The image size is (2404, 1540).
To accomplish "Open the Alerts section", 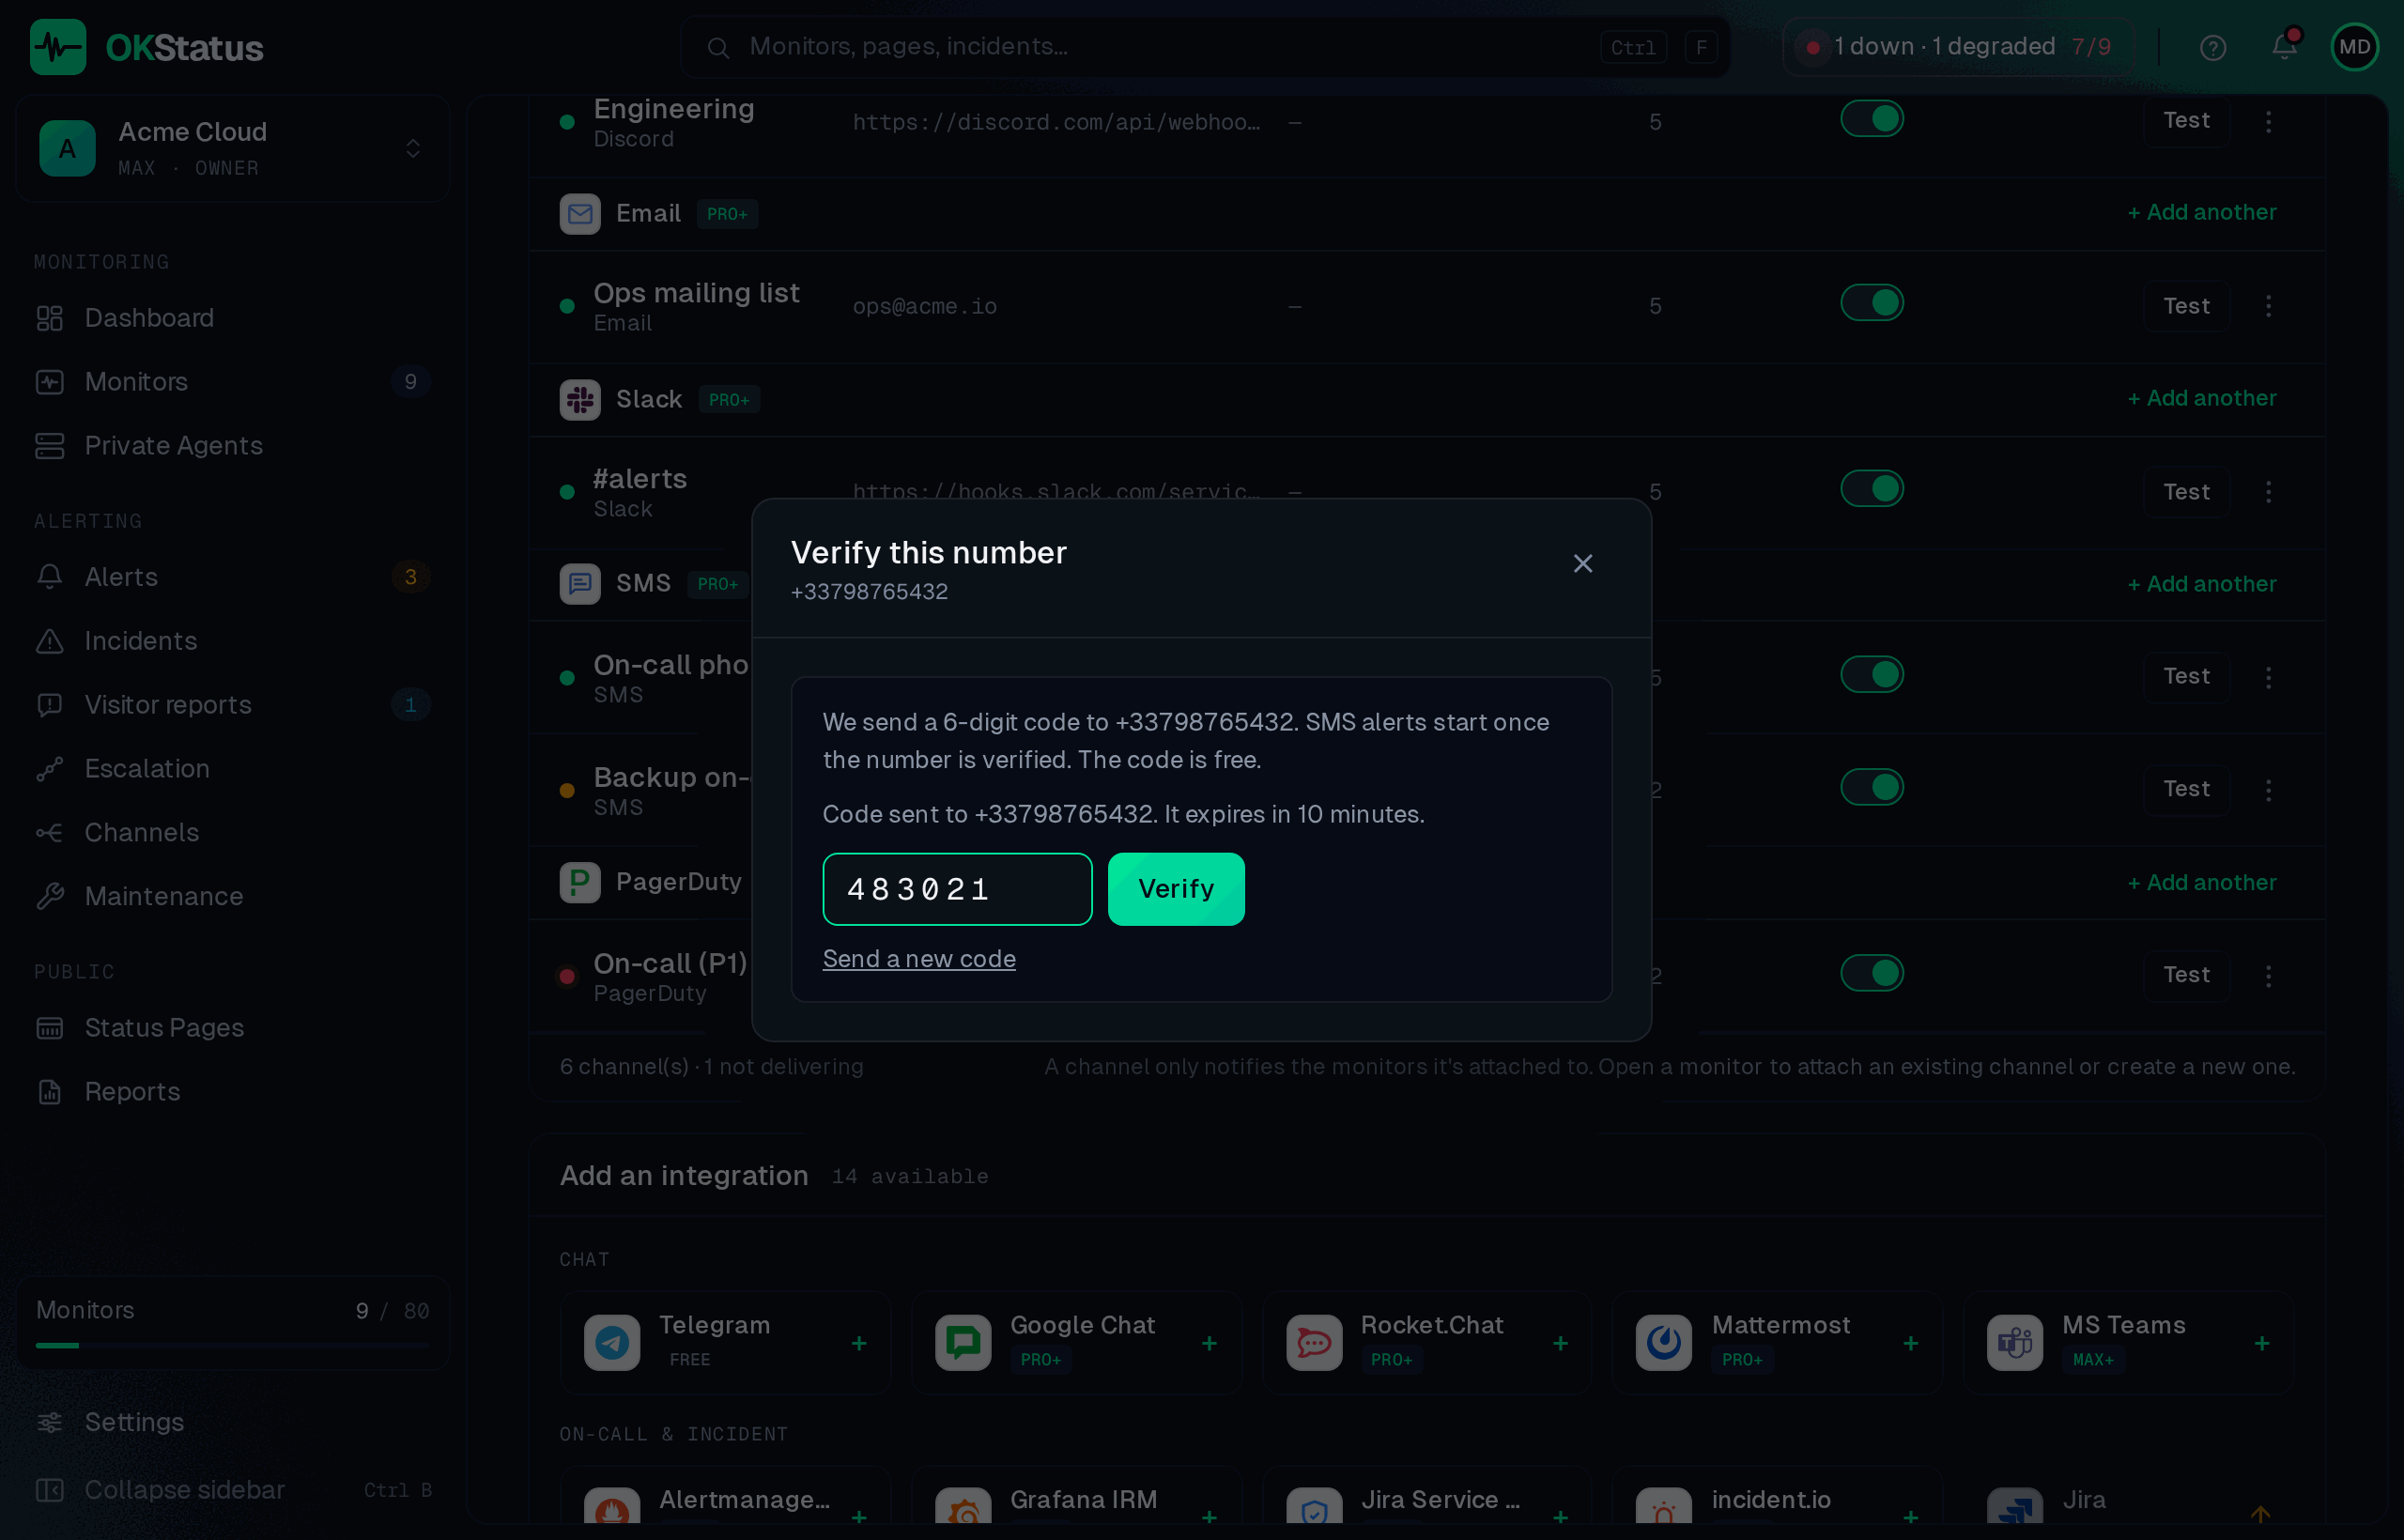I will pos(232,577).
